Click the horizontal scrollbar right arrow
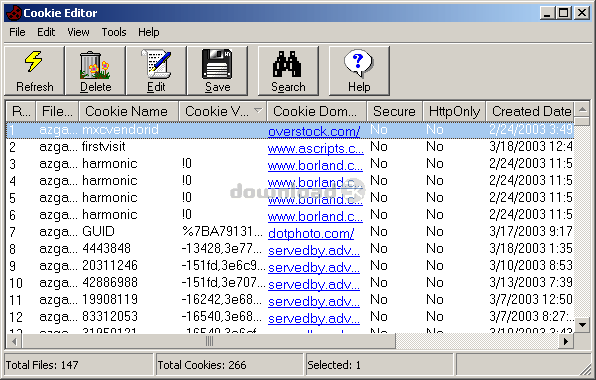596x380 pixels. [x=566, y=341]
